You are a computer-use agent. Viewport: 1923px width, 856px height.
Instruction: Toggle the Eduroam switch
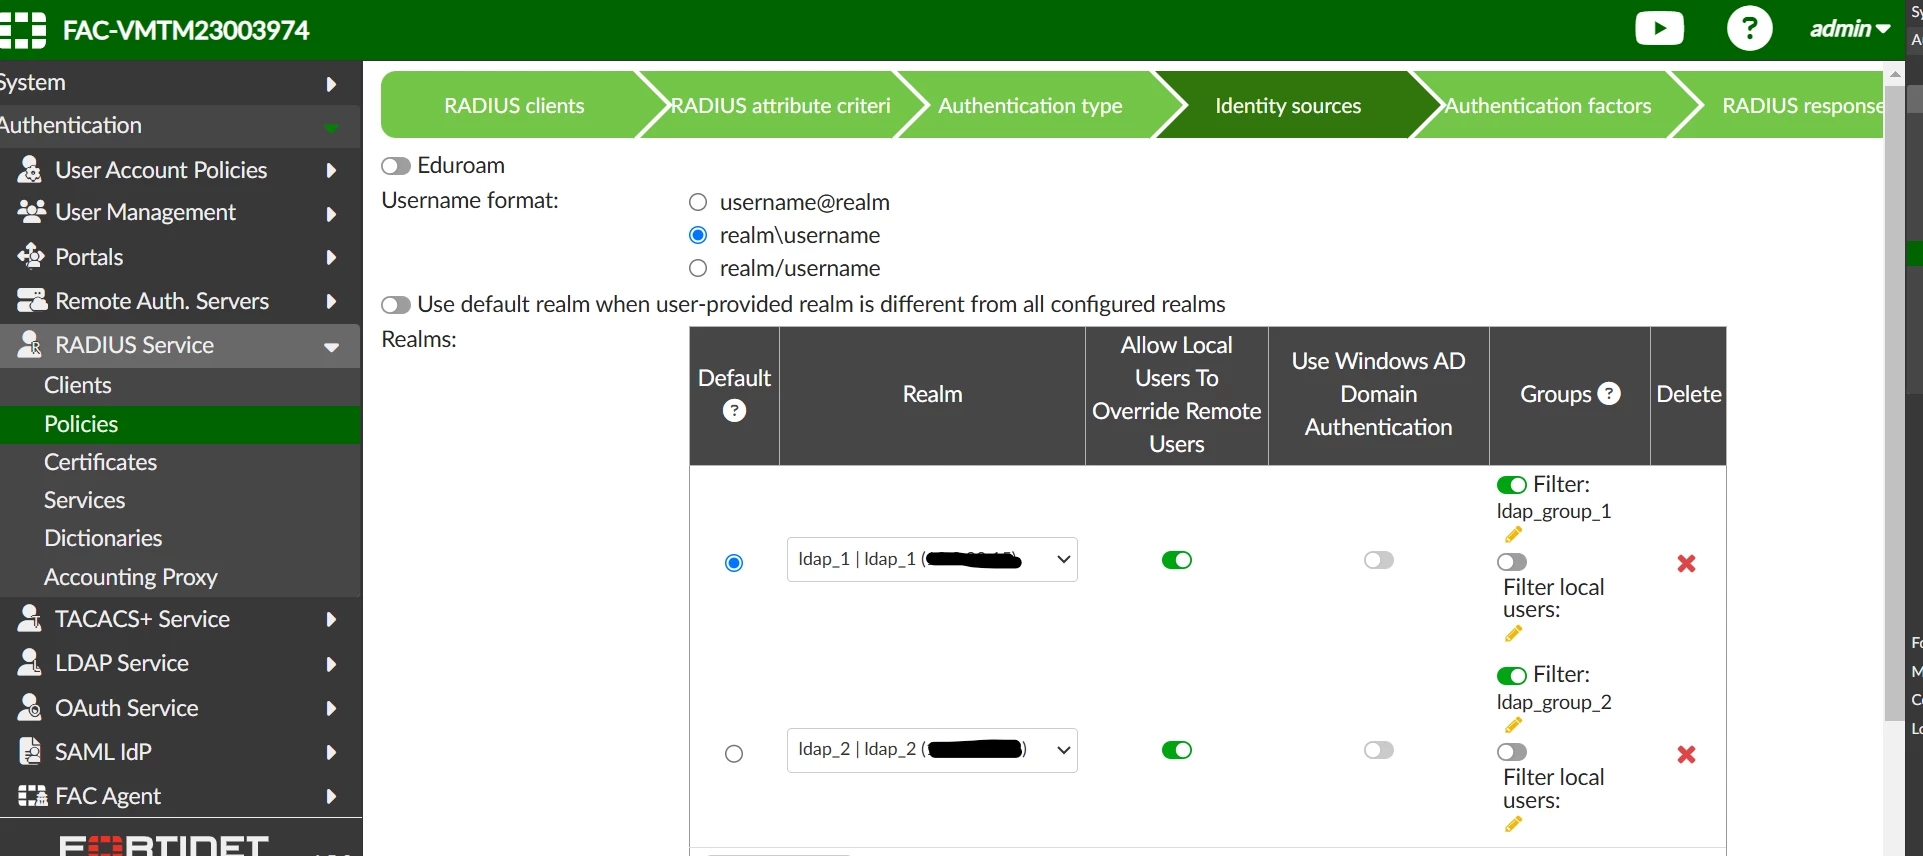[x=396, y=166]
